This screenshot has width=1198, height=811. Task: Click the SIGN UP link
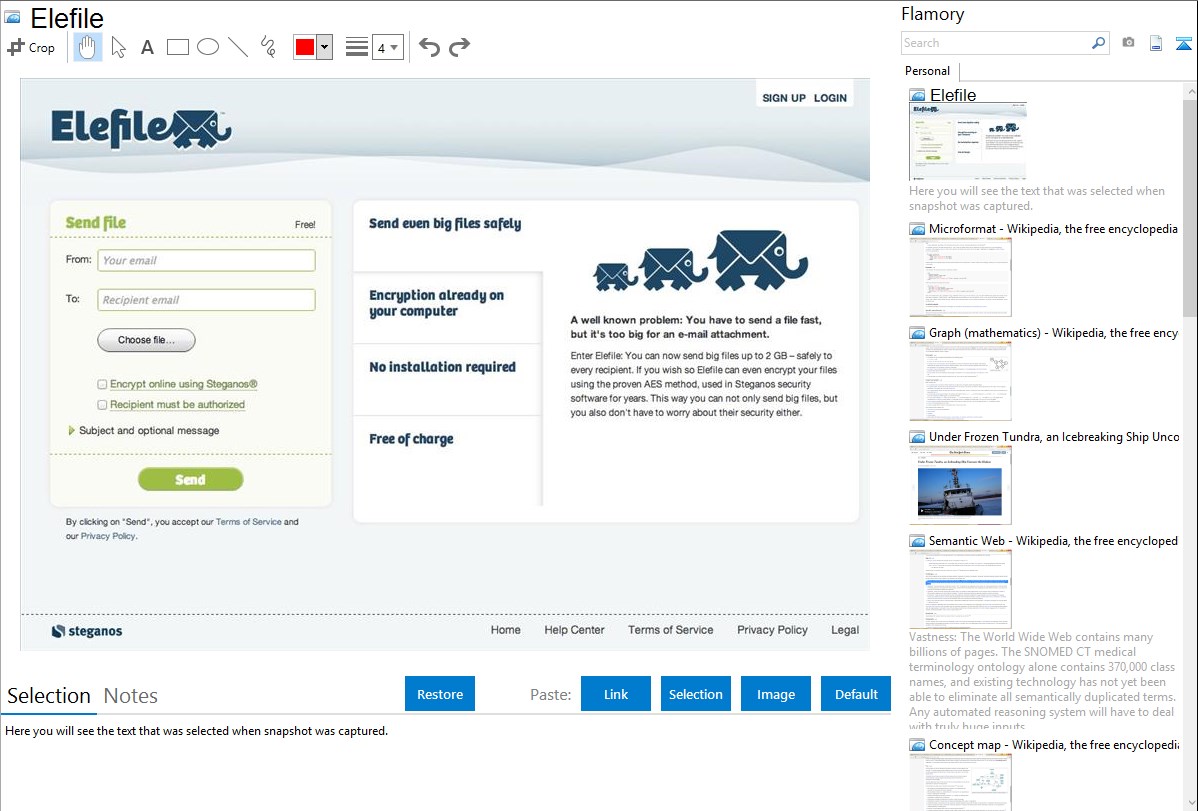click(784, 98)
